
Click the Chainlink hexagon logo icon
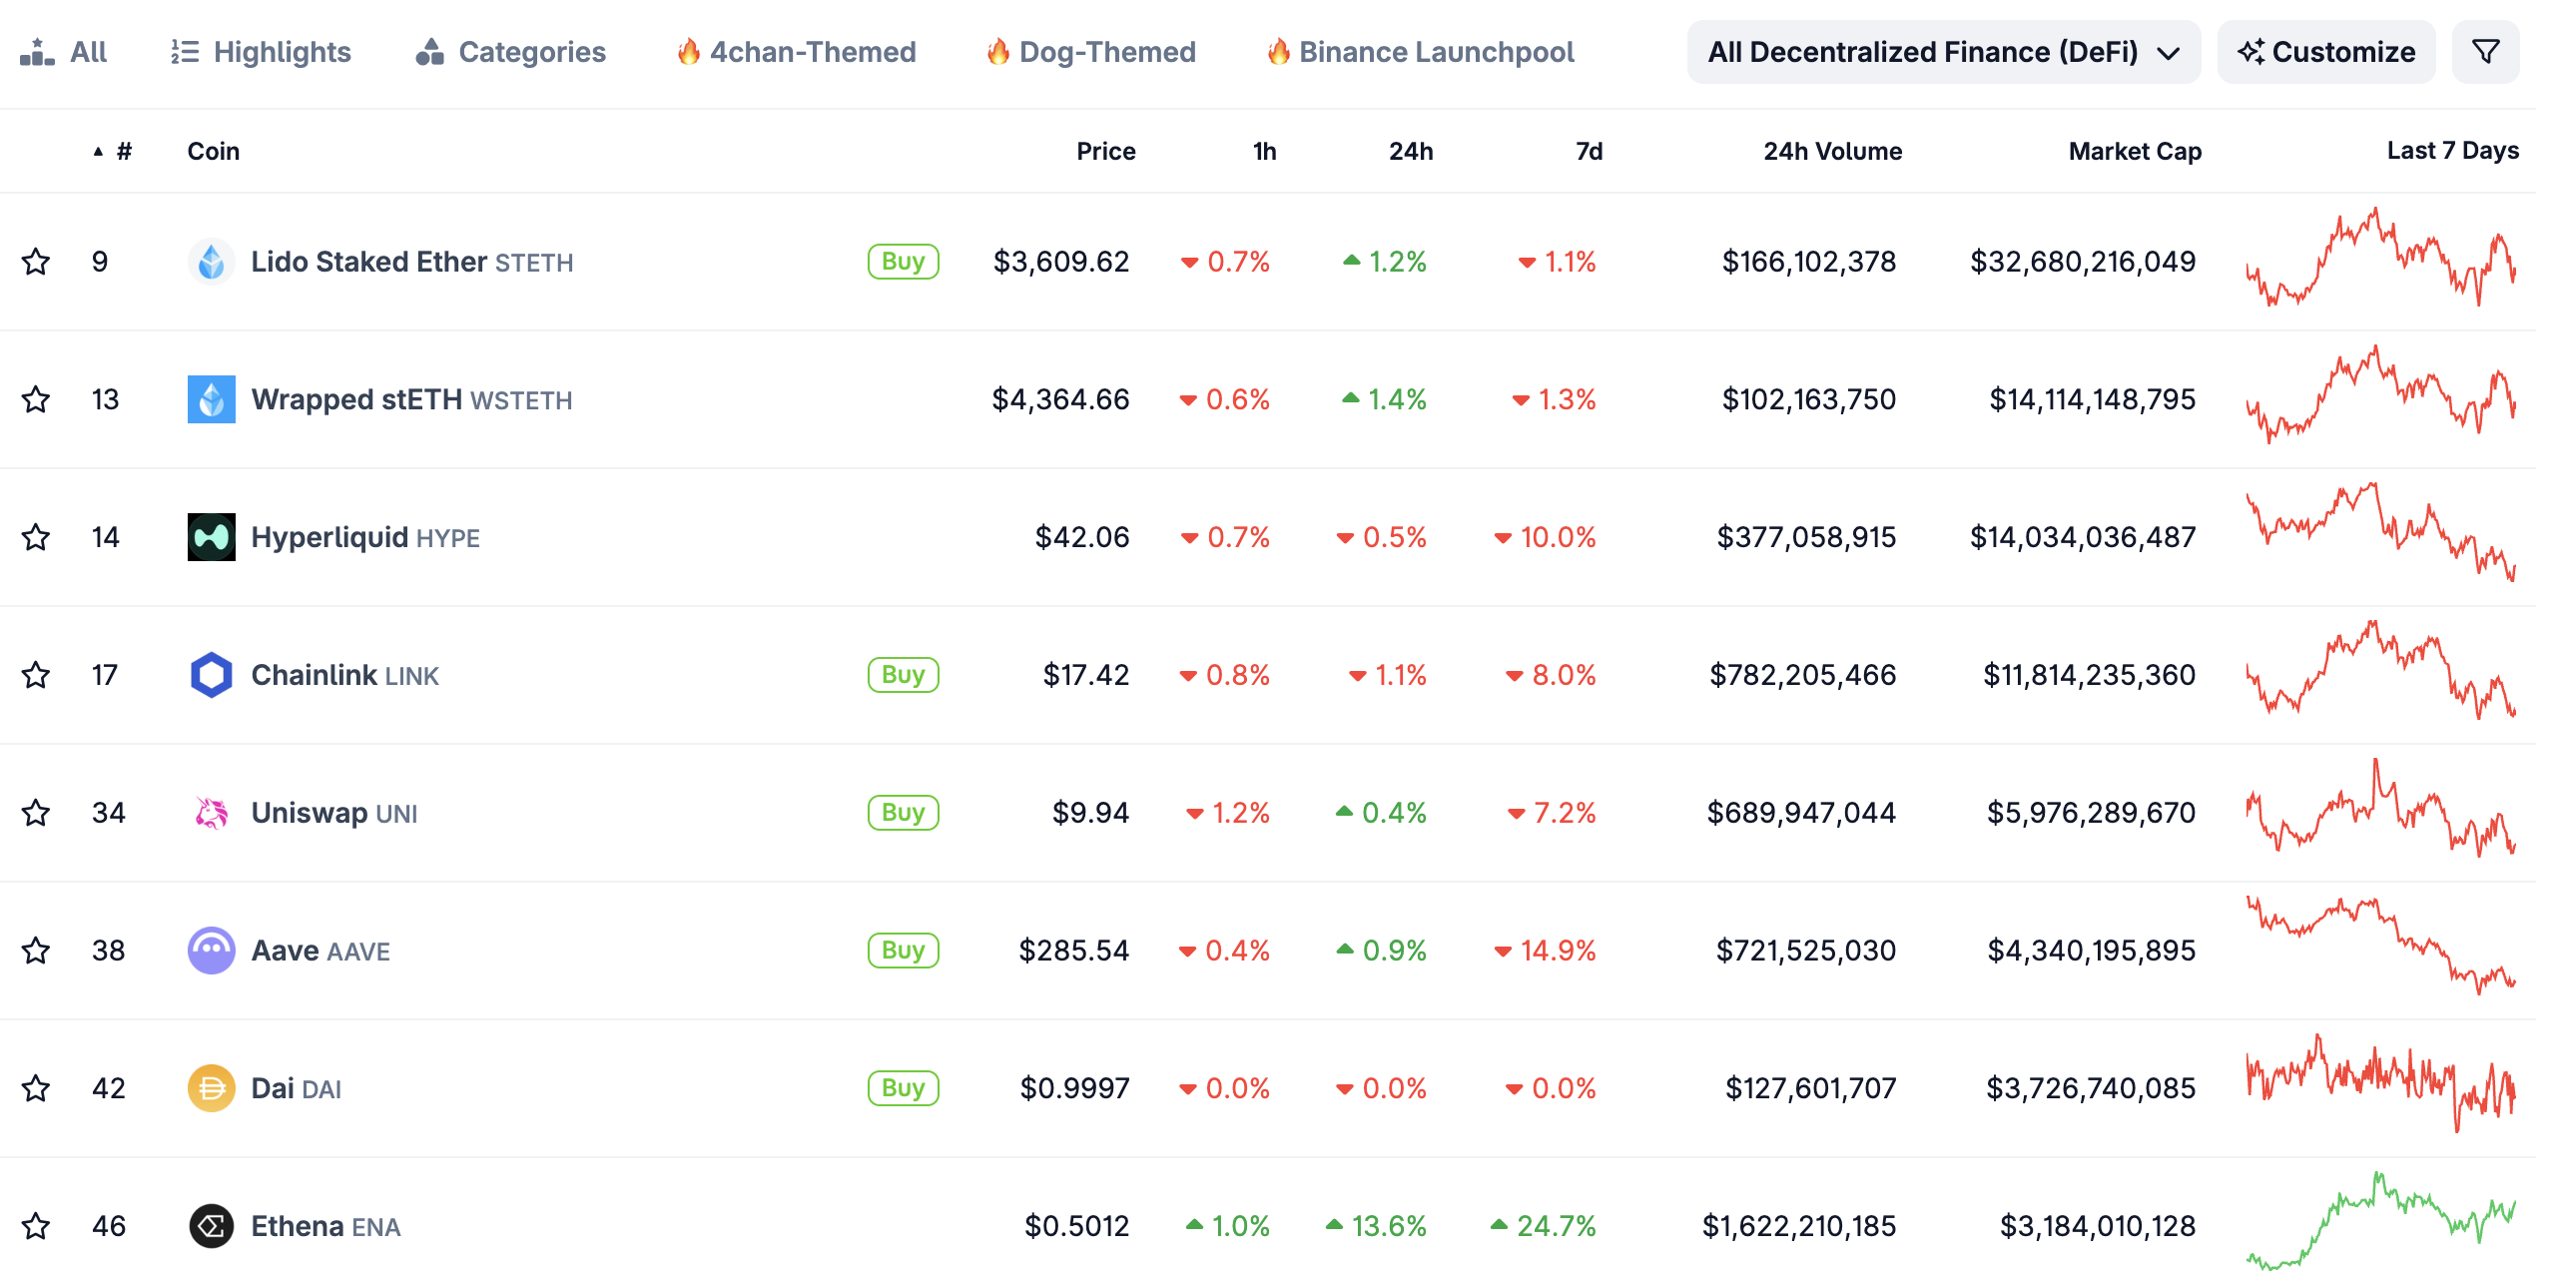click(211, 675)
